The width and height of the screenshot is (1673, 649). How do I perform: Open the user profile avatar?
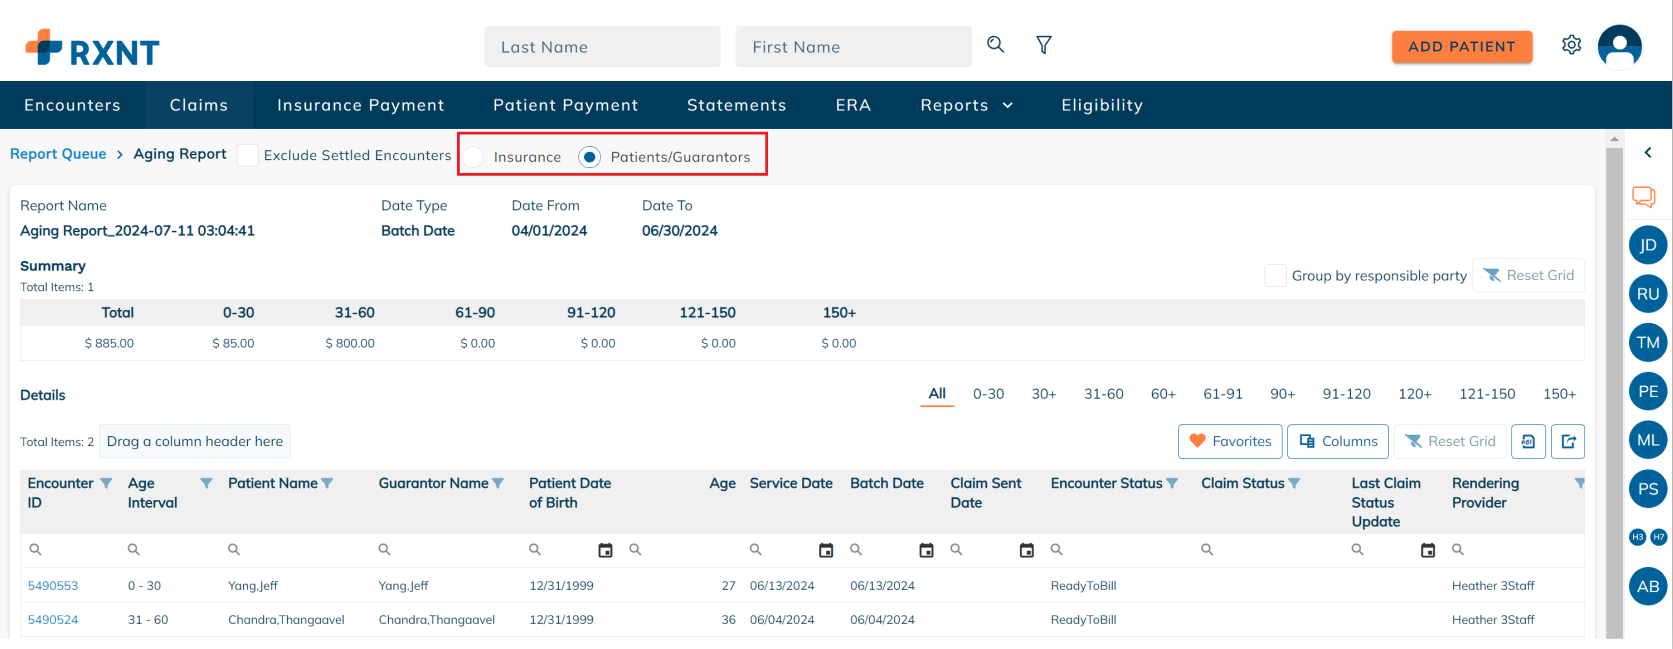[1619, 46]
